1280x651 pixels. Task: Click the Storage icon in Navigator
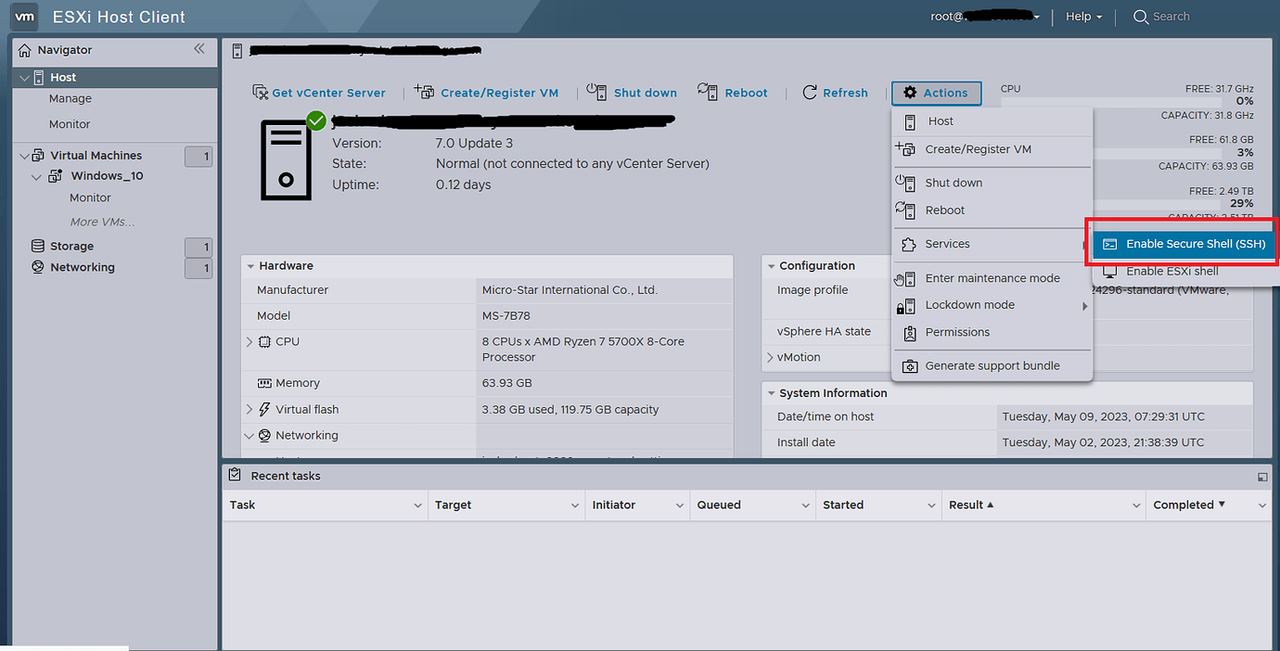point(38,246)
